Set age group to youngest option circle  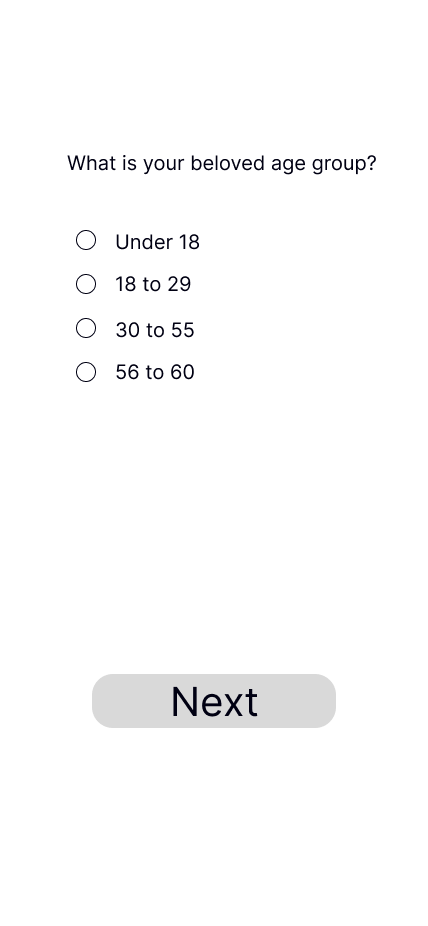tap(86, 240)
